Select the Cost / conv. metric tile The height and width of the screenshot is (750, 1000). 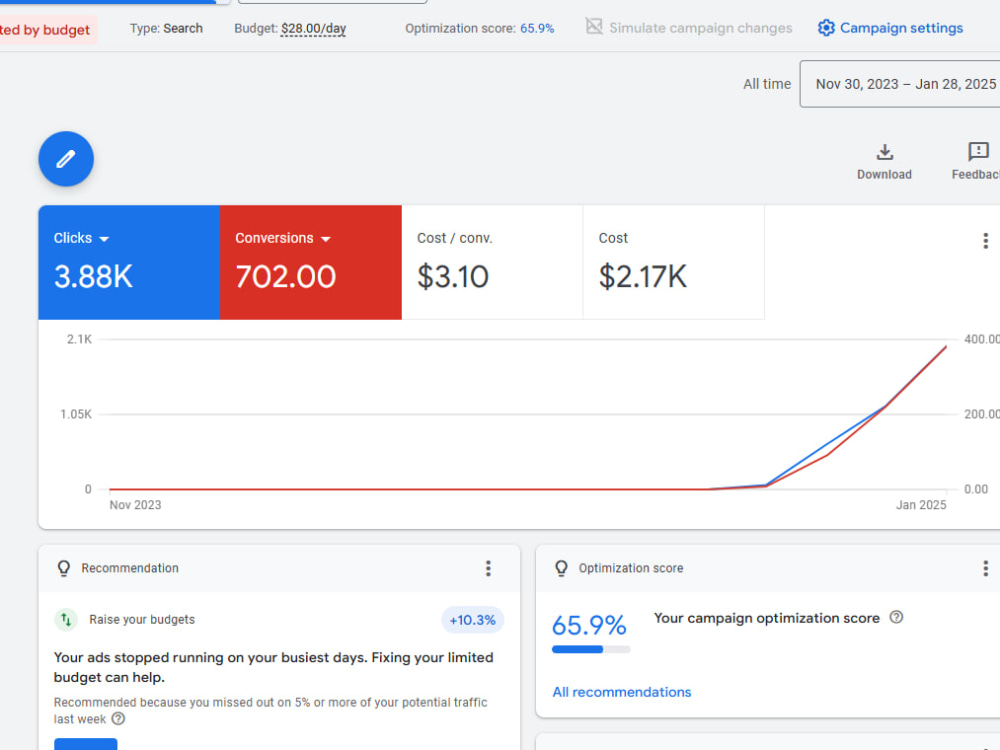[492, 262]
